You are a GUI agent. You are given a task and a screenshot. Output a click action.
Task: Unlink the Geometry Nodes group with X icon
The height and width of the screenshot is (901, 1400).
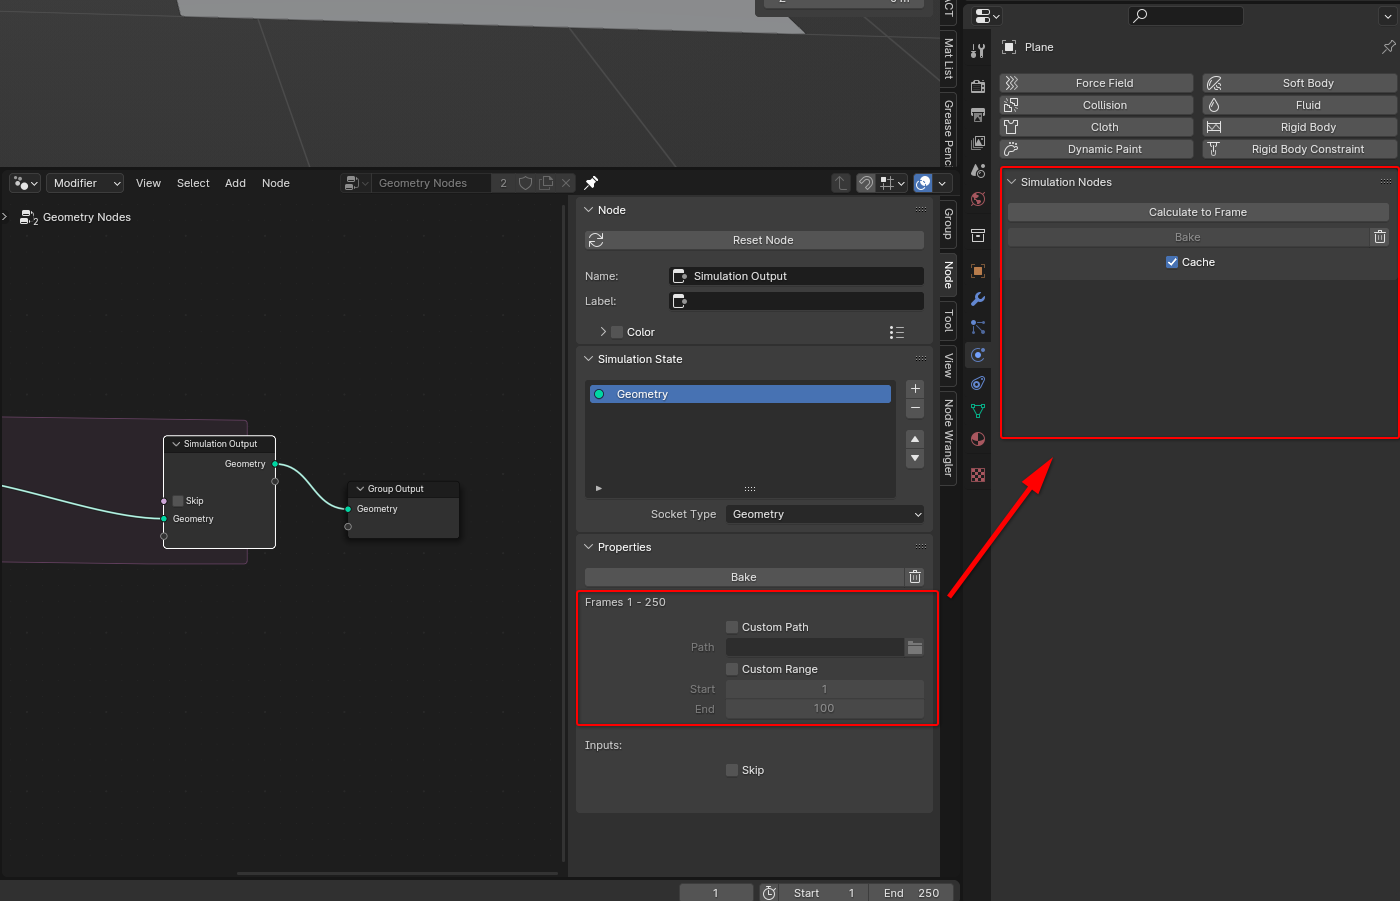click(x=566, y=183)
